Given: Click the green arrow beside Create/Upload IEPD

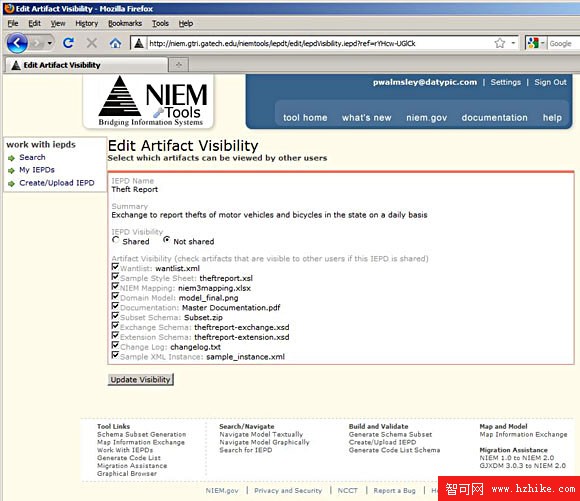Looking at the screenshot, I should coord(11,184).
